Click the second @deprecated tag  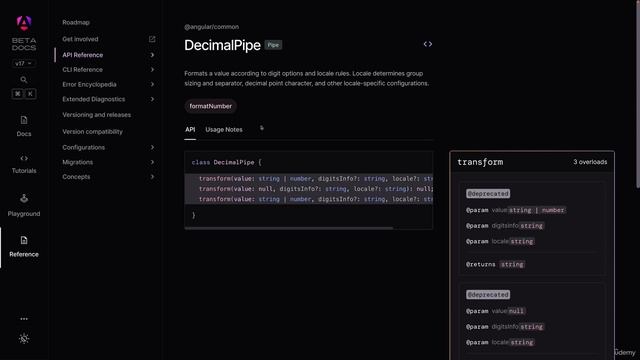point(488,294)
